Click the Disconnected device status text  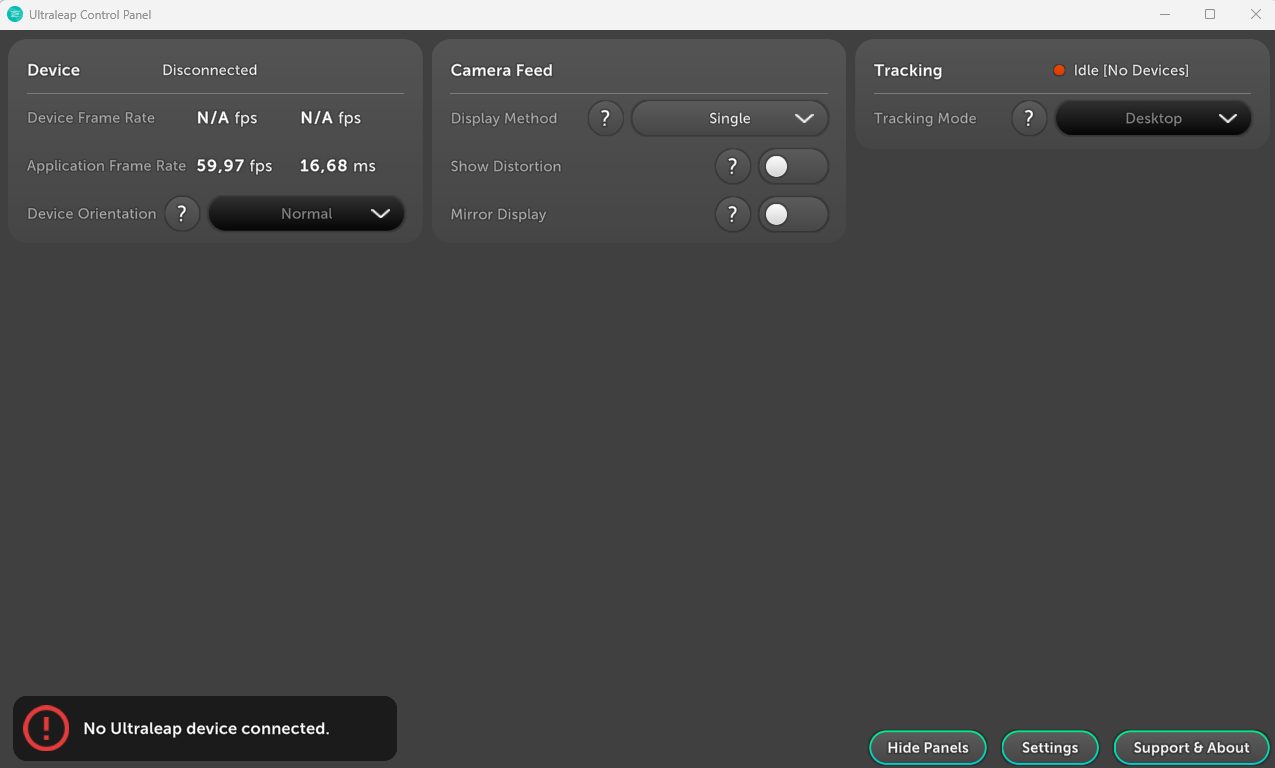[210, 70]
